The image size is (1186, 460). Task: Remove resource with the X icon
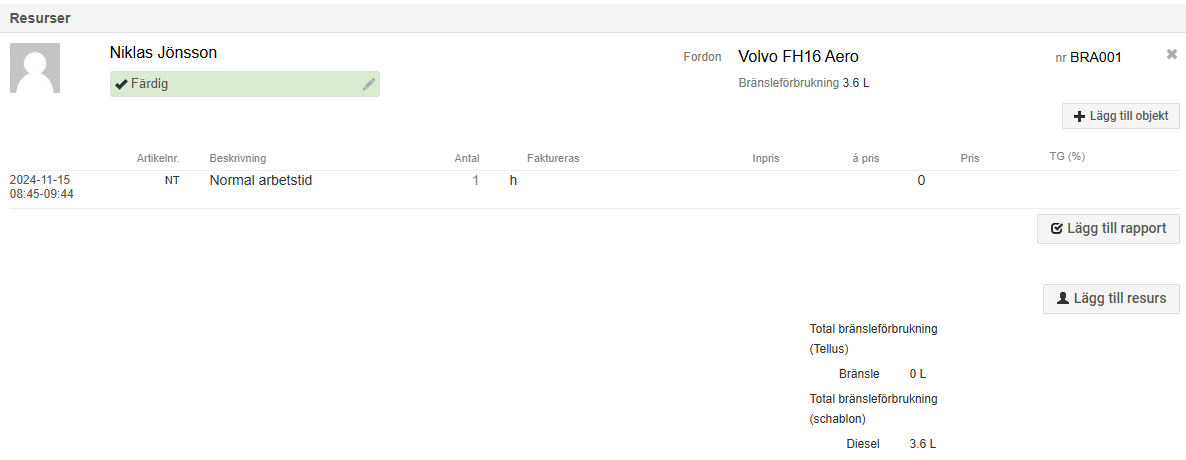click(x=1172, y=54)
